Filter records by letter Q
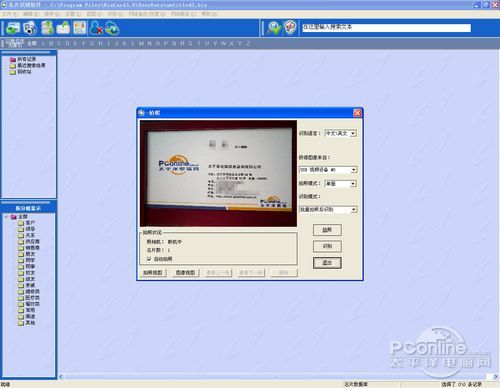 [174, 43]
